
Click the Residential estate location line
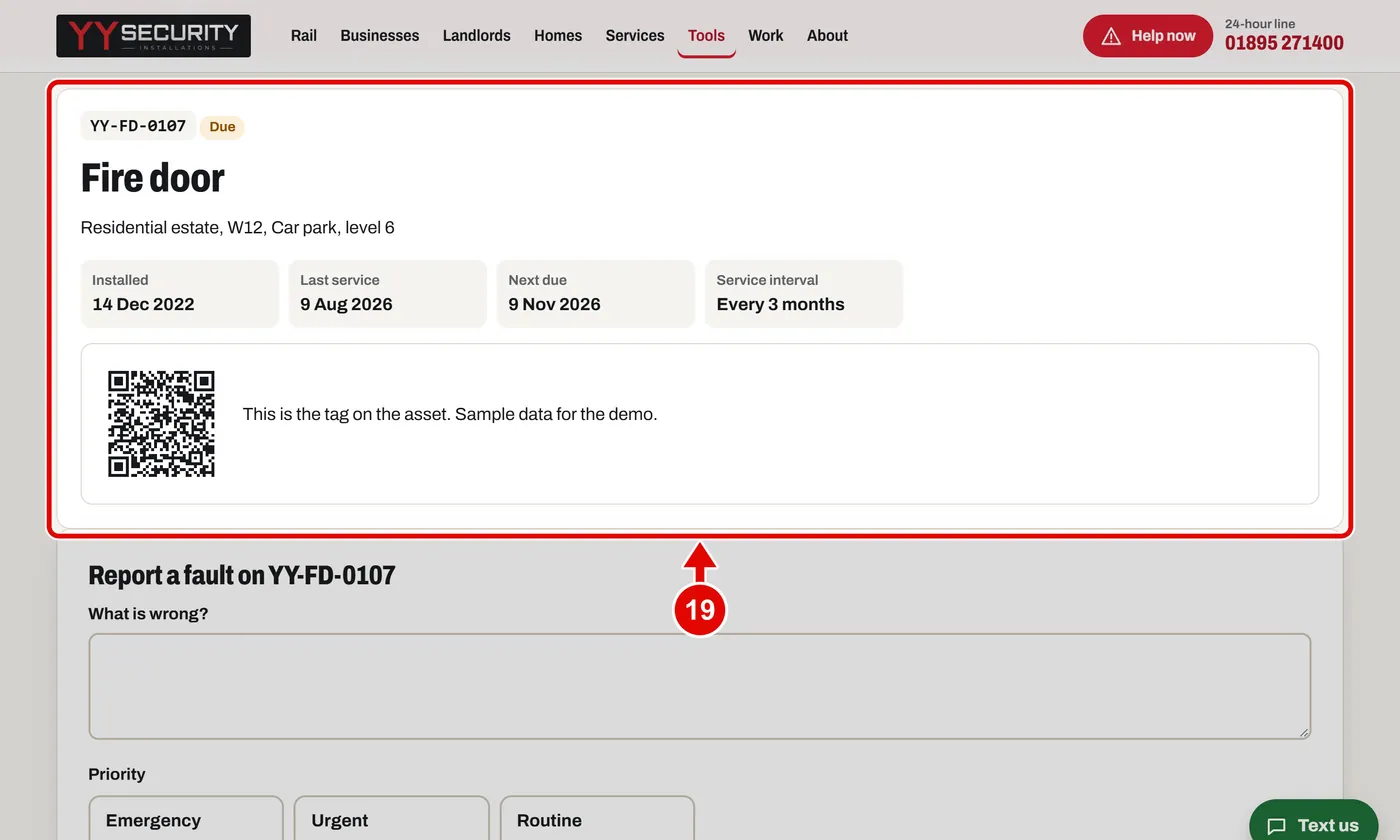pyautogui.click(x=238, y=228)
